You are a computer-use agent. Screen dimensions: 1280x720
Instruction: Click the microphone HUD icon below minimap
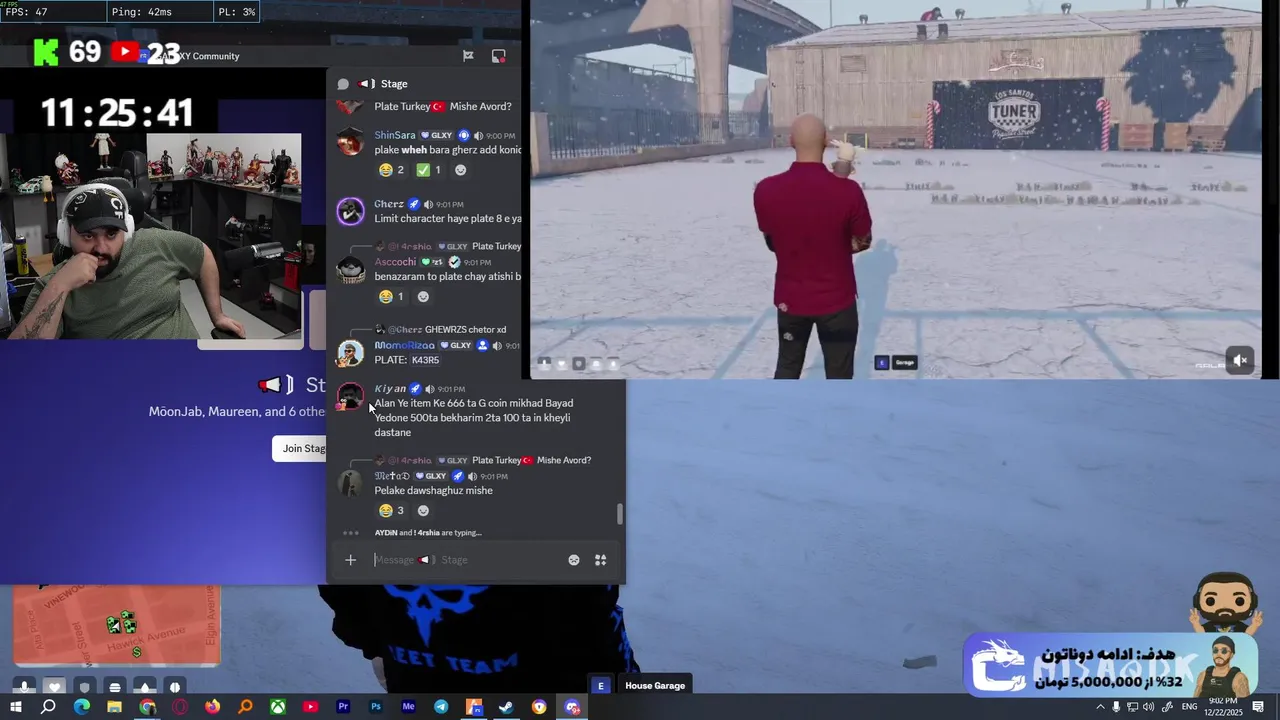[24, 687]
